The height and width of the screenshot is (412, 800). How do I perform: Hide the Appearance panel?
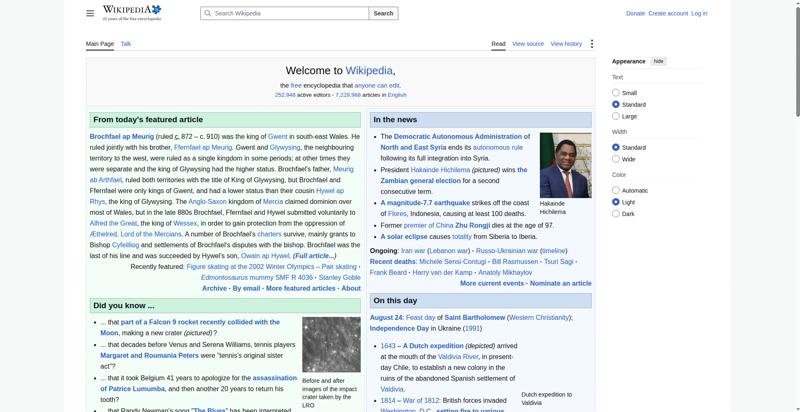[659, 61]
